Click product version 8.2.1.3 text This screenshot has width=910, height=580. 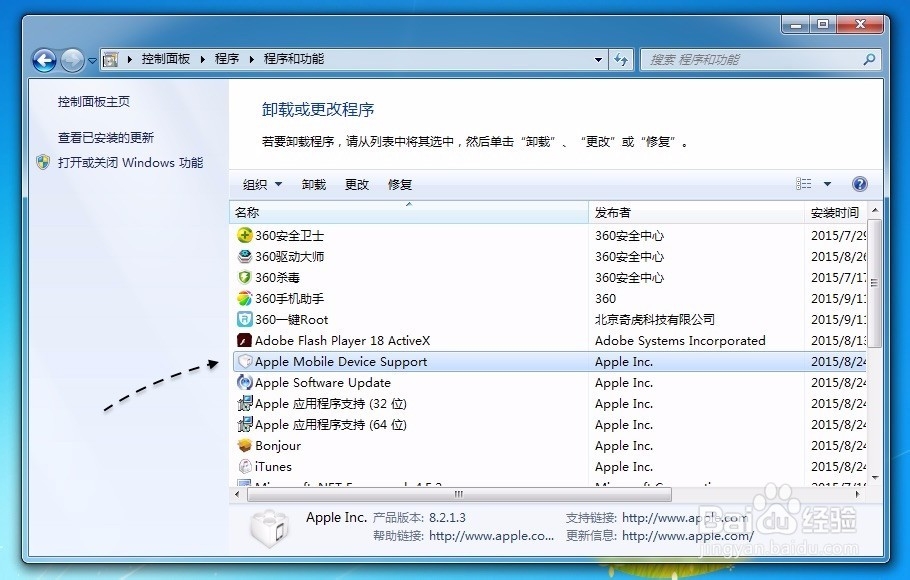447,517
